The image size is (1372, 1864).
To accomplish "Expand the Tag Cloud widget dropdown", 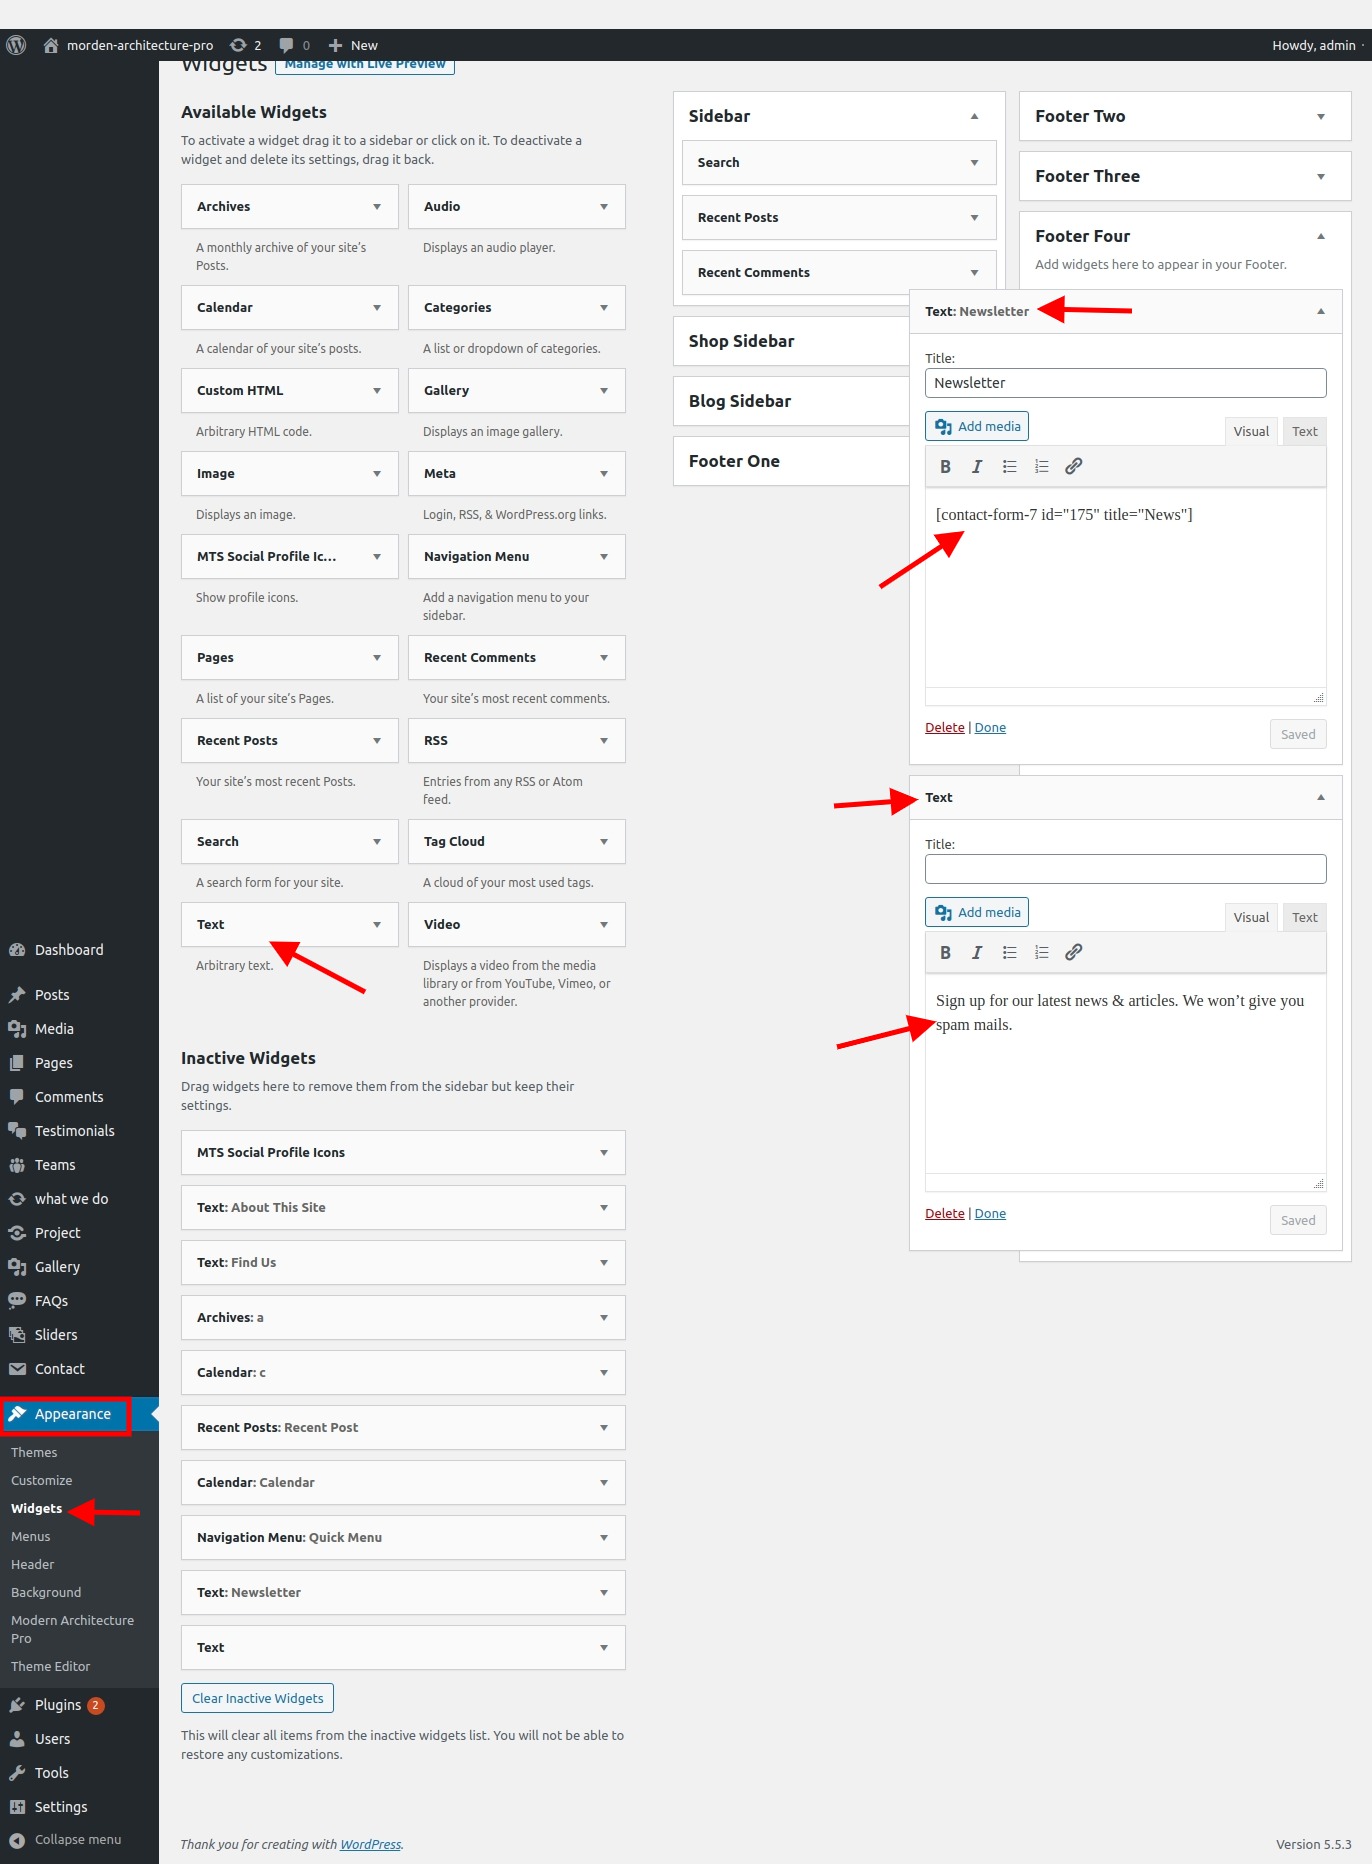I will tap(604, 842).
